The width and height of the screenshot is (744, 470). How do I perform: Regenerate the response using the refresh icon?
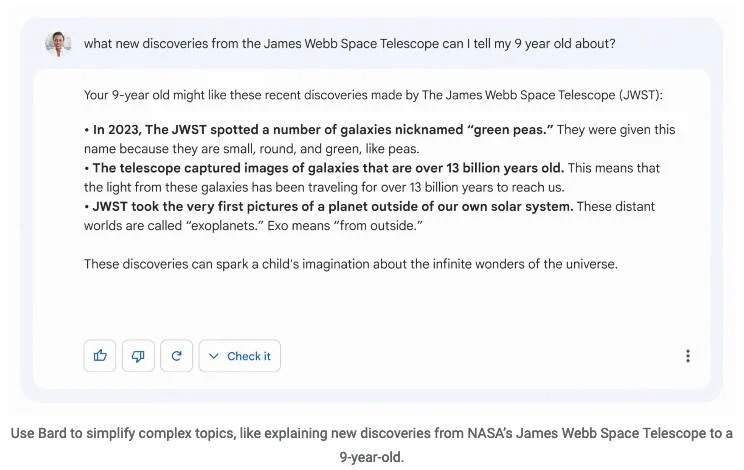coord(176,356)
